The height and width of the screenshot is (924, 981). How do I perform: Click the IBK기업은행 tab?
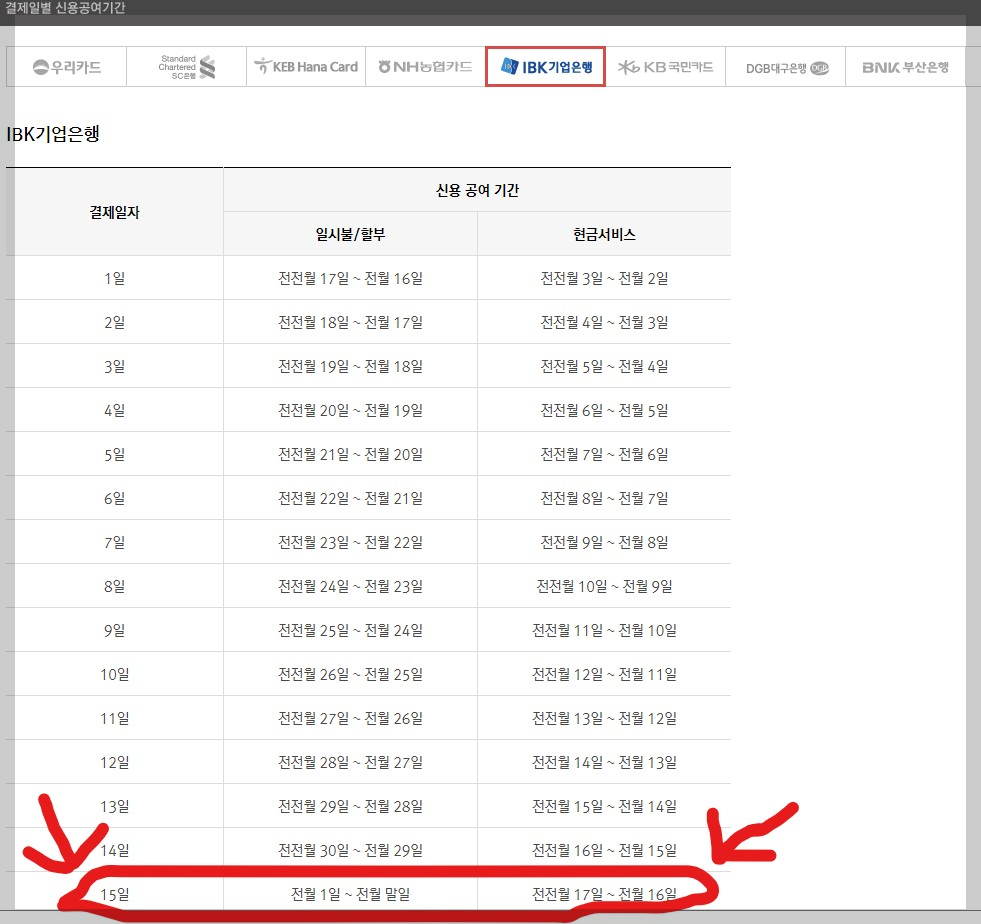coord(545,66)
